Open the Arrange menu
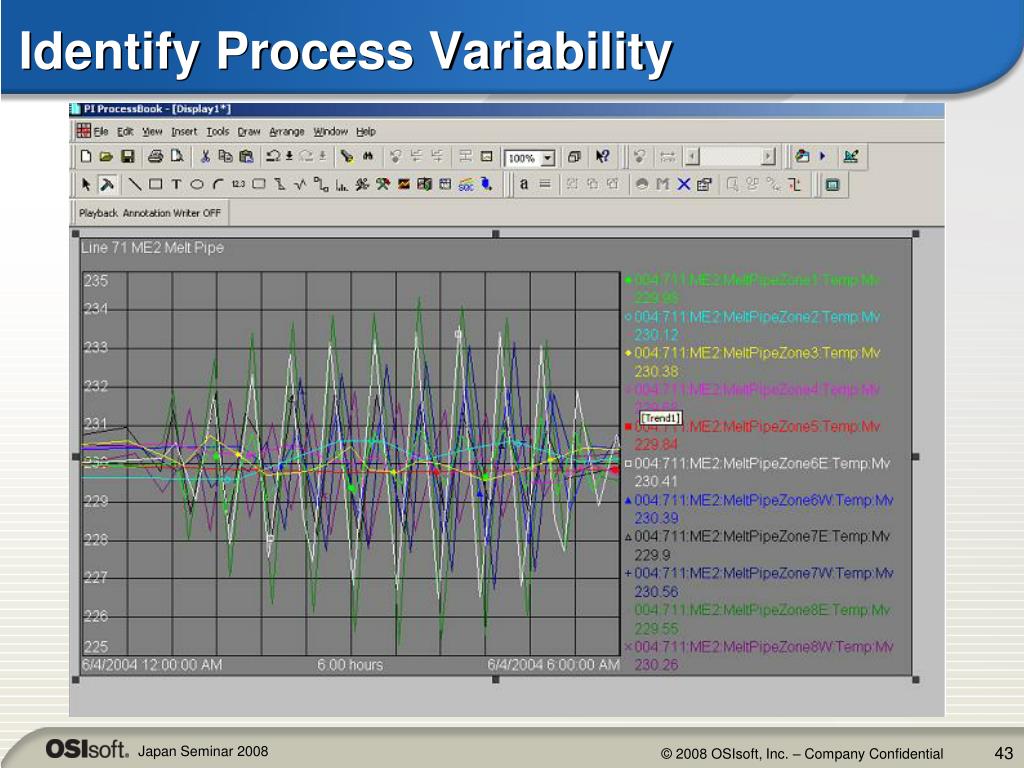 pos(287,132)
